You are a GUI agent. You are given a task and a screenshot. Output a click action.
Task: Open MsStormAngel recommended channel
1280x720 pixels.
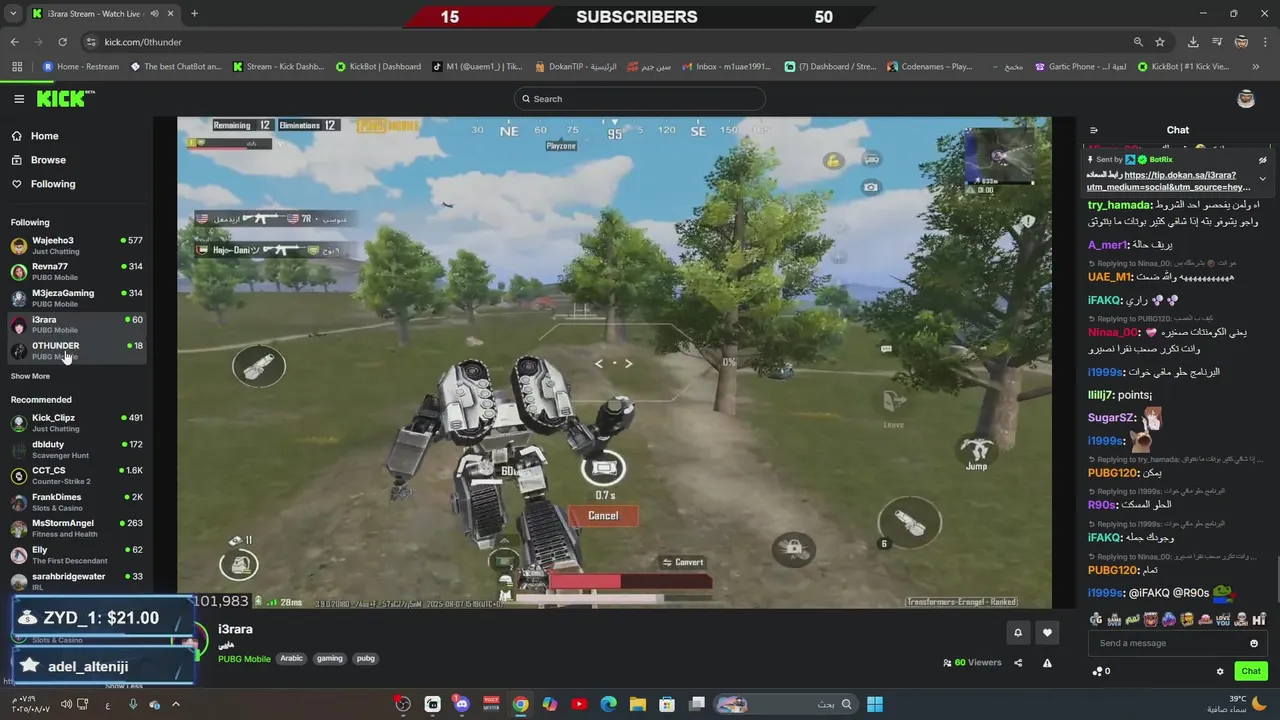tap(76, 528)
